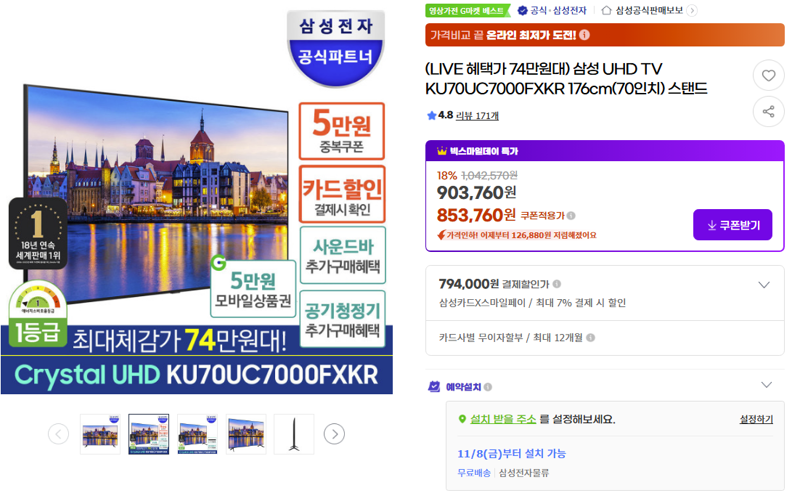Viewport: 800px width, 493px height.
Task: Select second highlighted product thumbnail
Action: (148, 434)
